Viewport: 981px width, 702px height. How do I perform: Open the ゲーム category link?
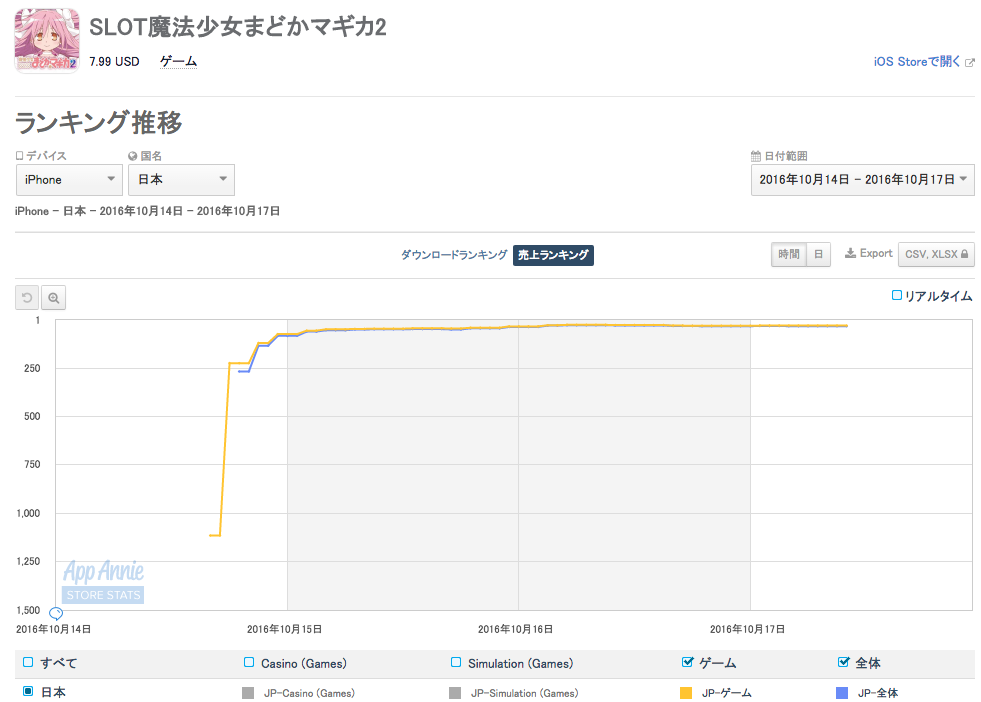coord(178,61)
